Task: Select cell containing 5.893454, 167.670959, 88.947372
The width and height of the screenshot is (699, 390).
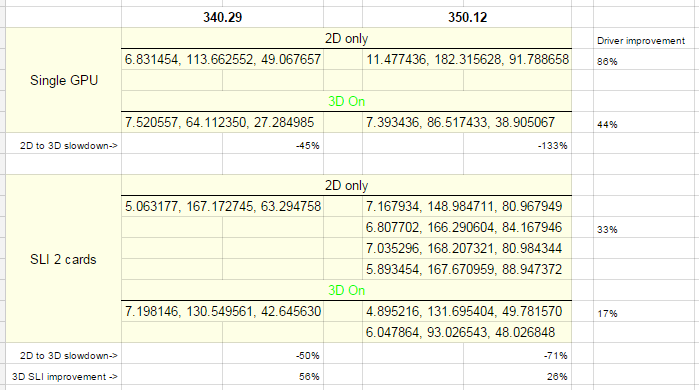Action: tap(467, 269)
